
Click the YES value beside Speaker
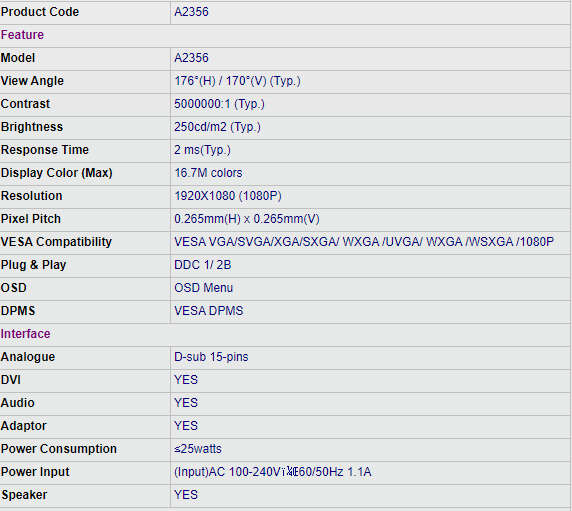coord(186,495)
